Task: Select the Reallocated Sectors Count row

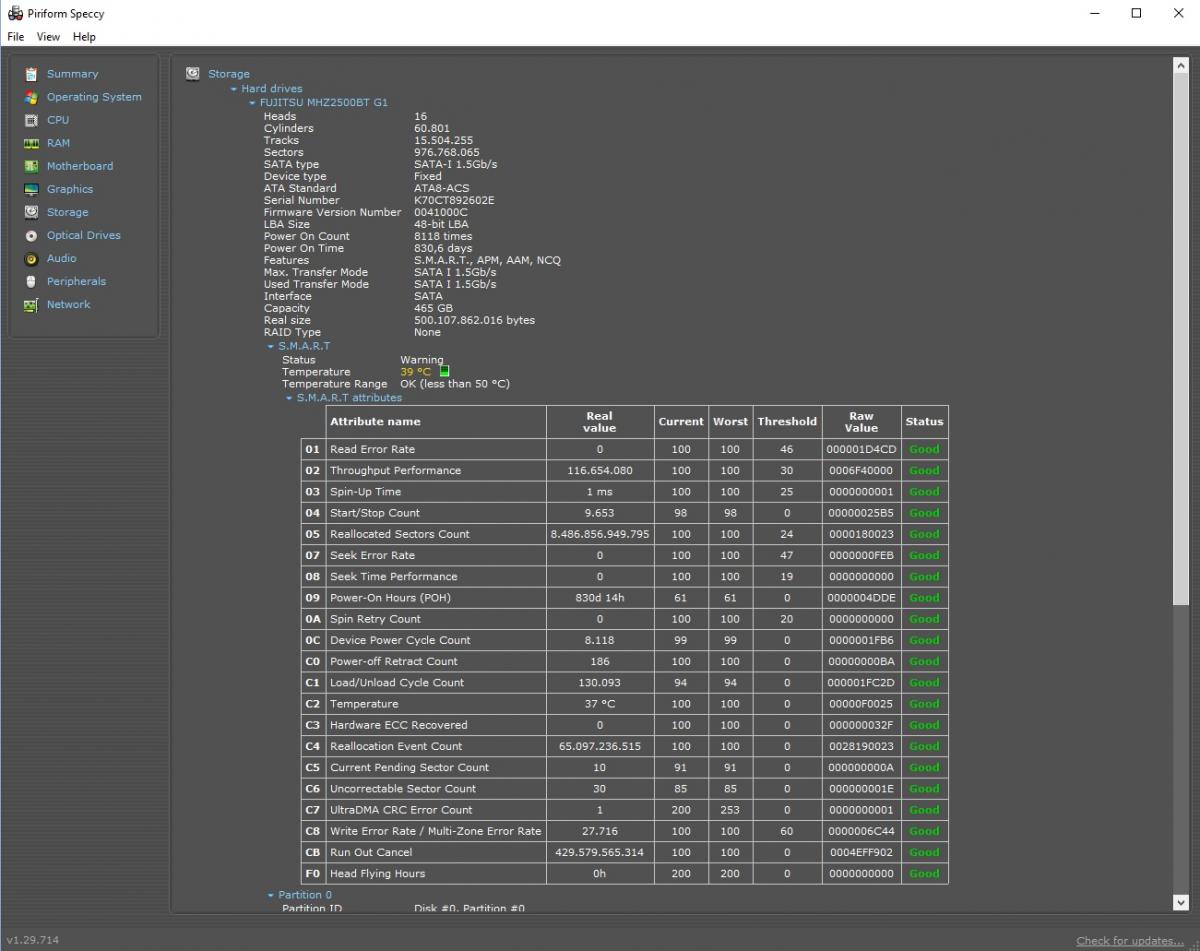Action: 624,534
